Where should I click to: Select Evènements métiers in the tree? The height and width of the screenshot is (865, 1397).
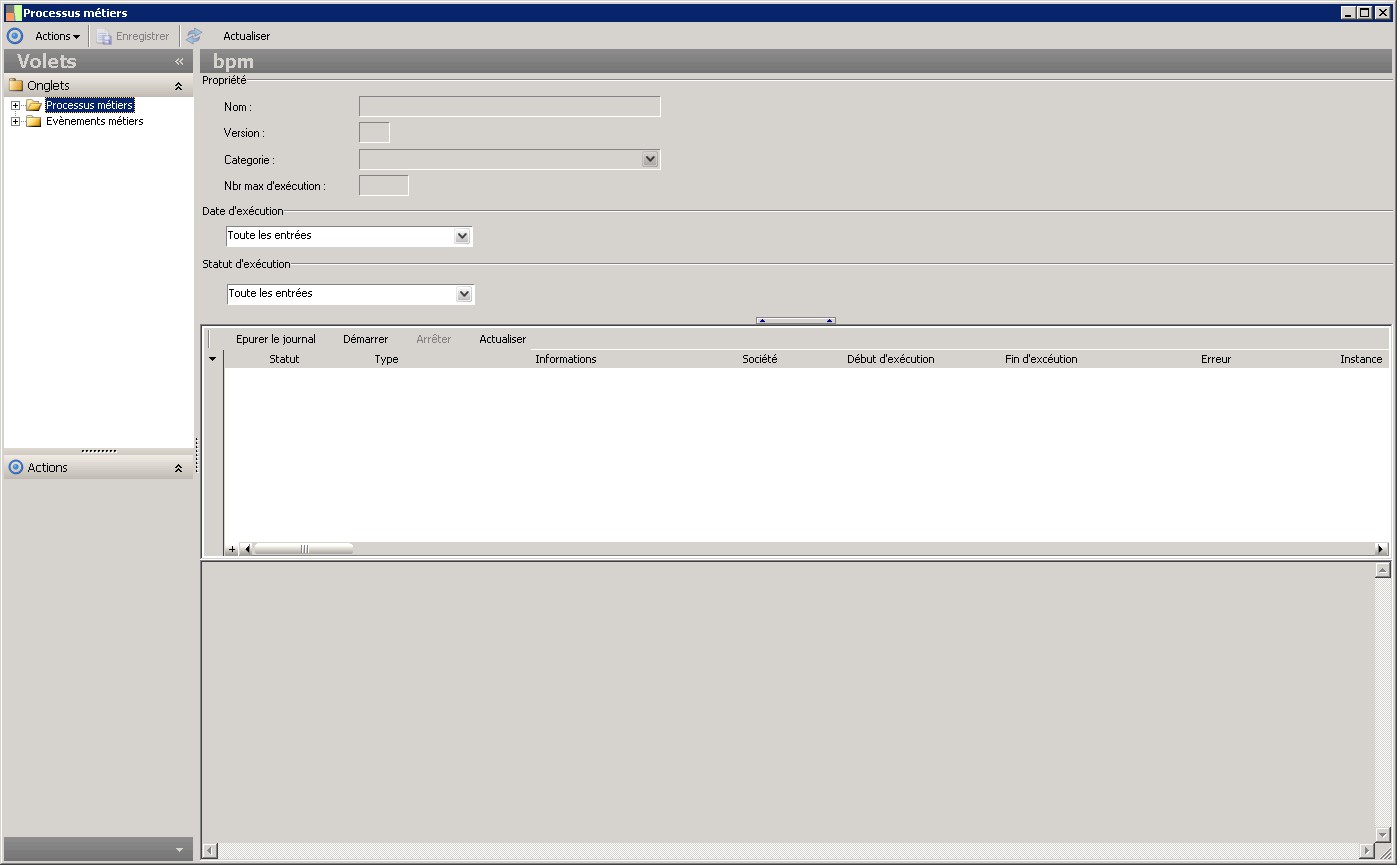pos(94,121)
